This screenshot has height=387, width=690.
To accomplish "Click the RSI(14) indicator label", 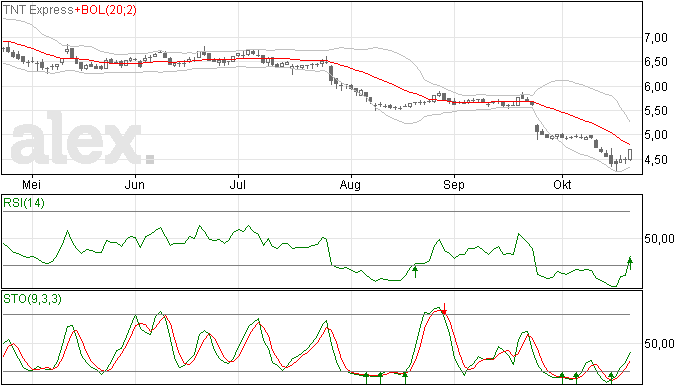I will tap(24, 203).
